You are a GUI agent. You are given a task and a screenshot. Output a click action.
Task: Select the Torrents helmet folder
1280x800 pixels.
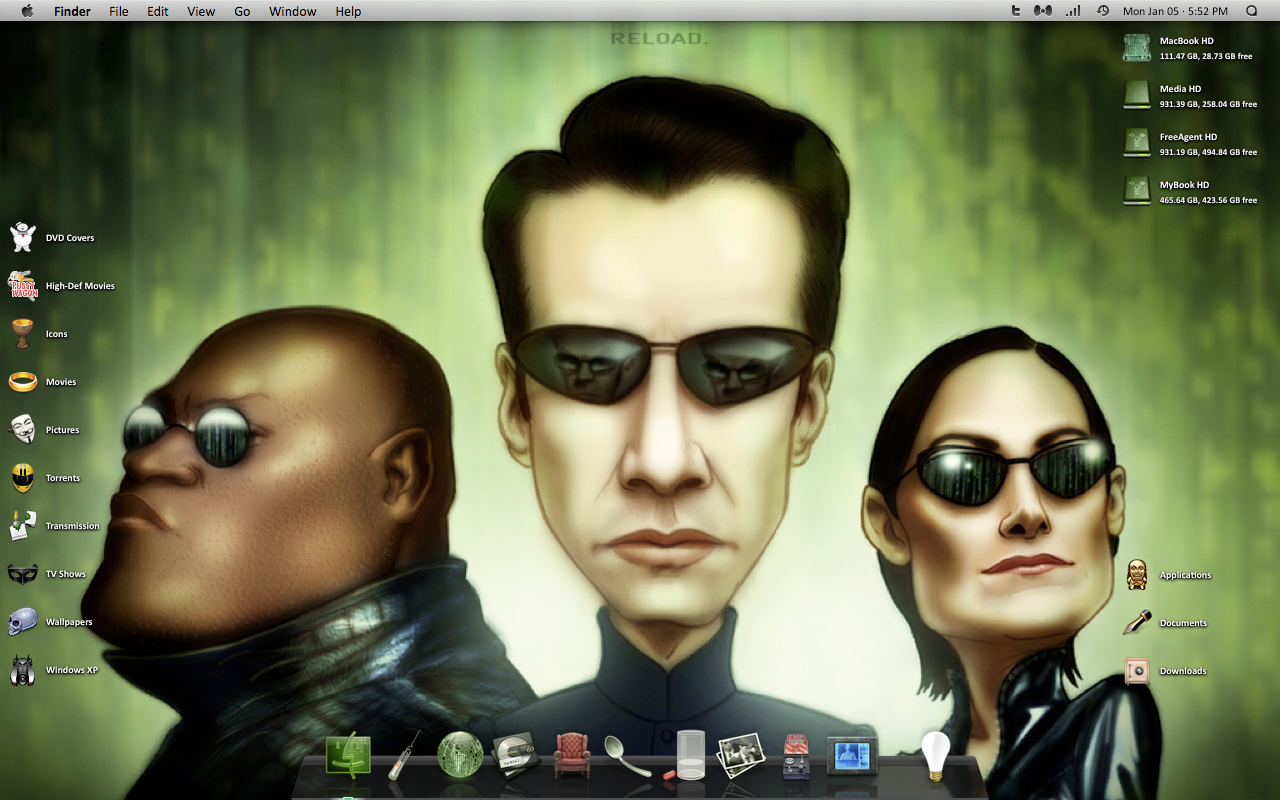23,478
